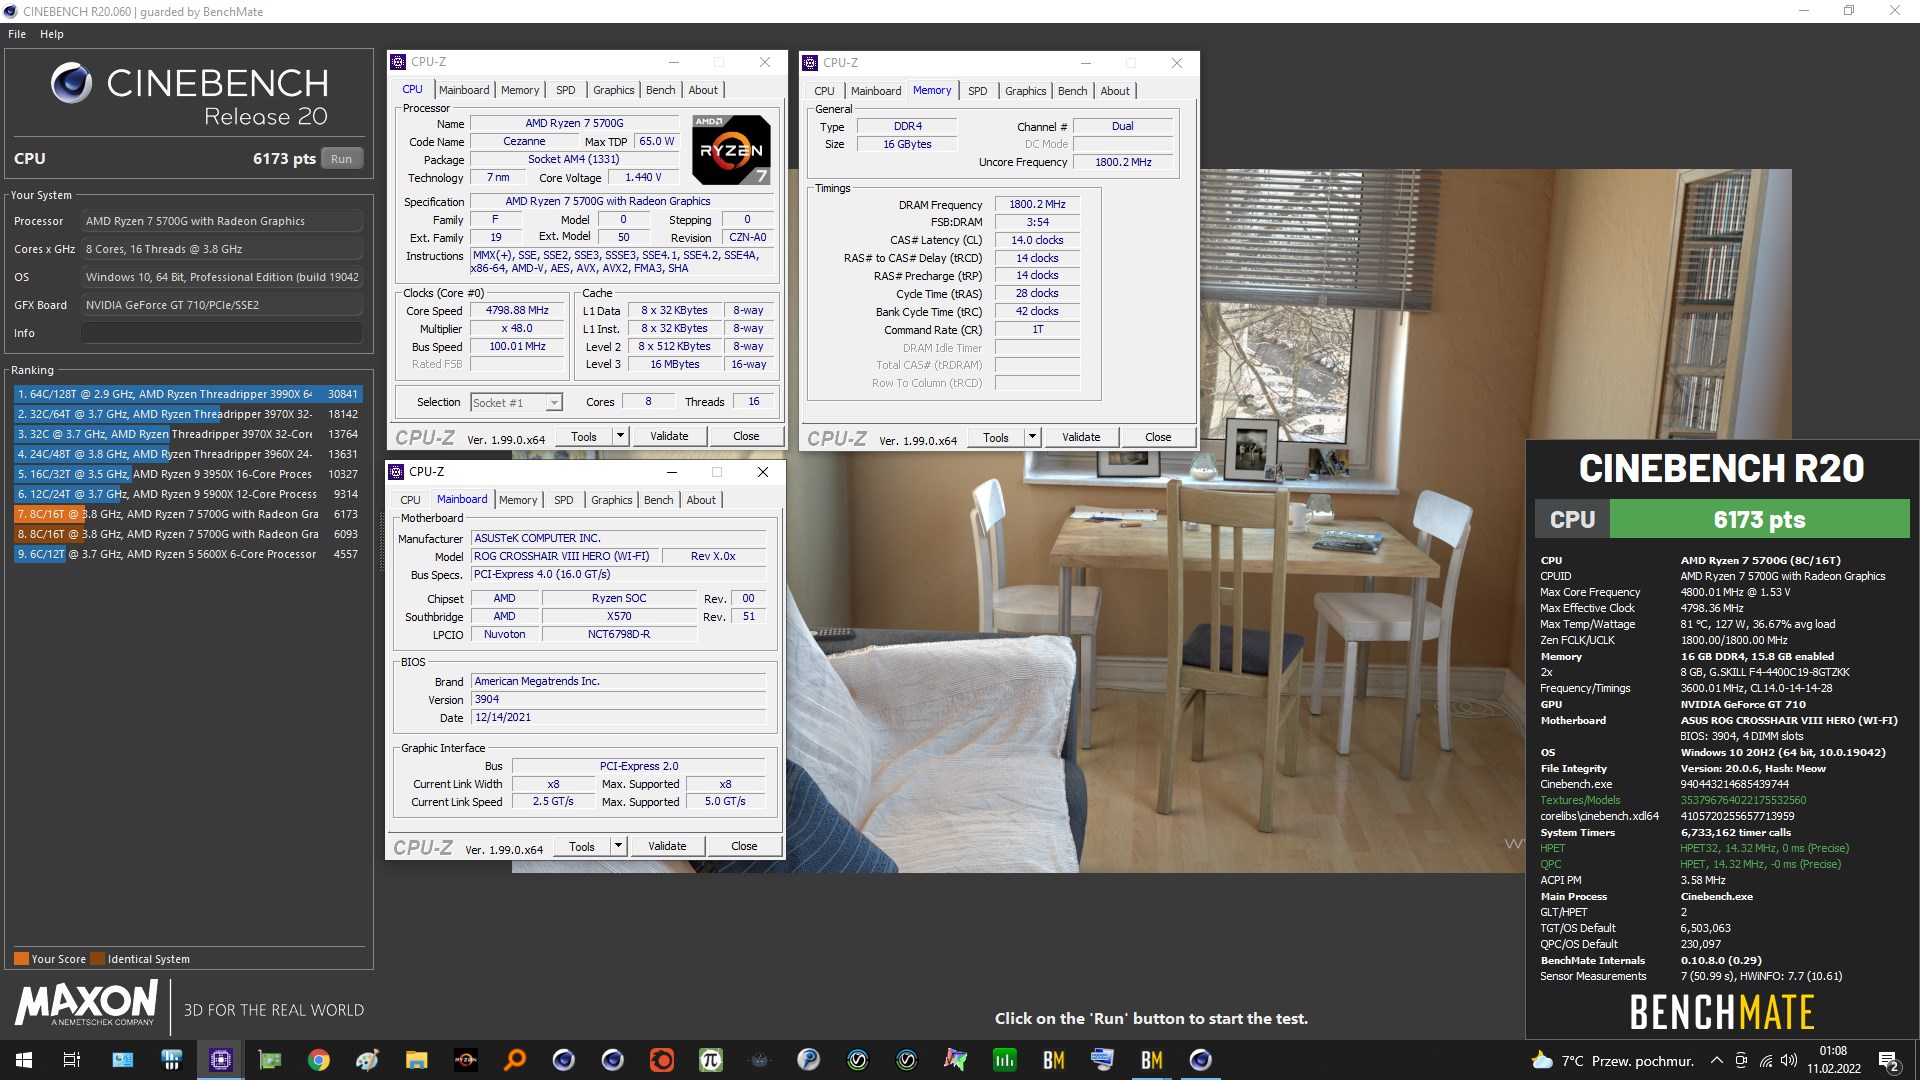Click Close button in CPU-Z Mainboard window

[744, 846]
